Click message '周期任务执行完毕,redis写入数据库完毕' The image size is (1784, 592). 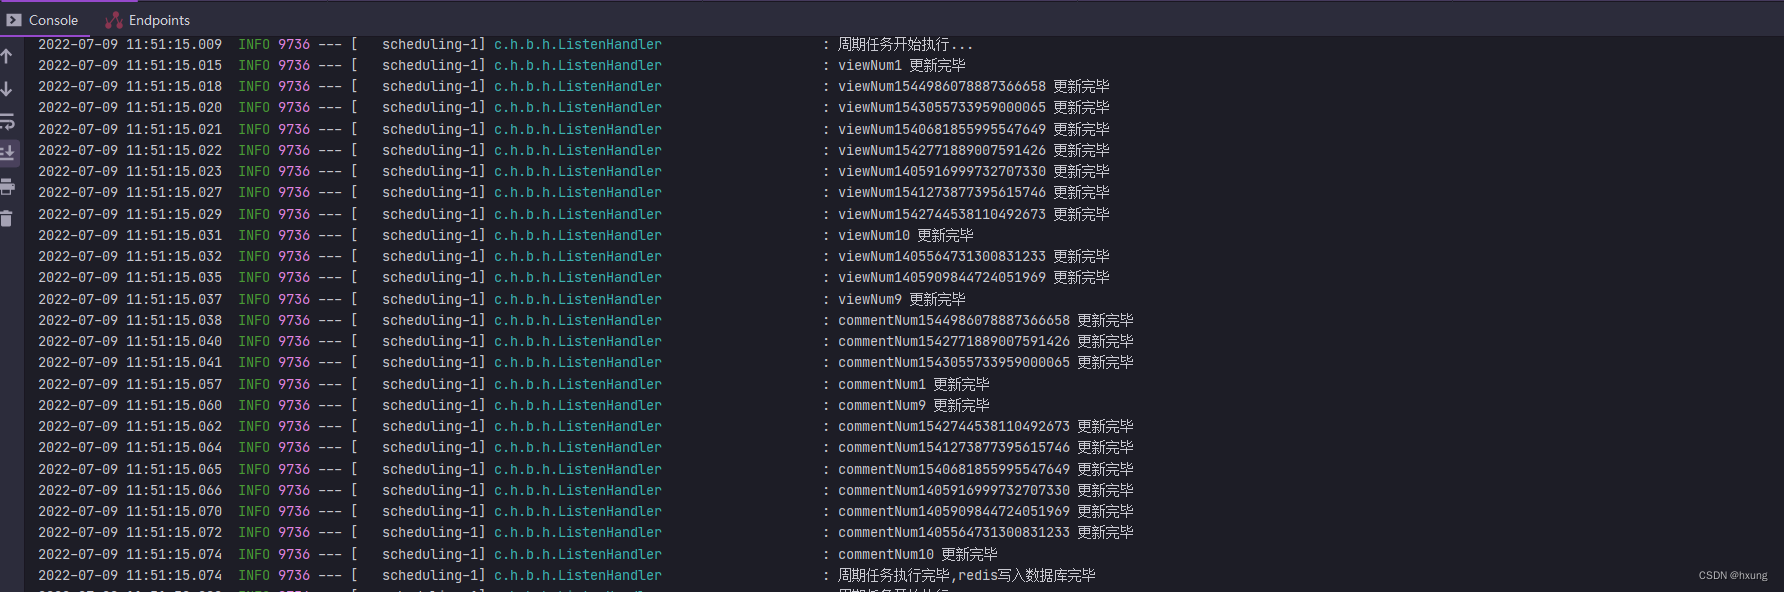tap(967, 575)
